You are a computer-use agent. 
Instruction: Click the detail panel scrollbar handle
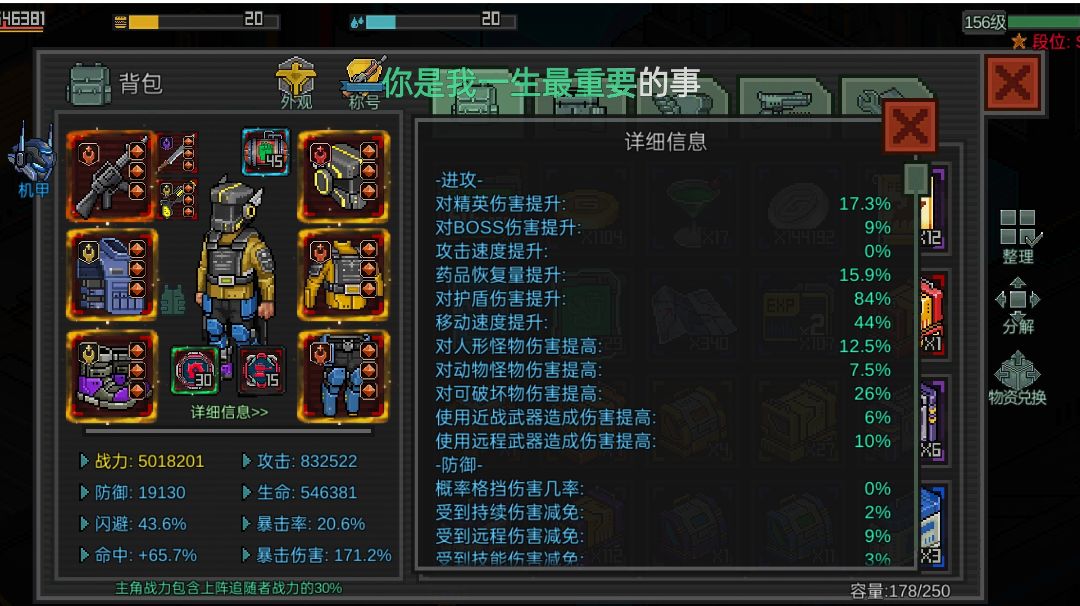915,178
